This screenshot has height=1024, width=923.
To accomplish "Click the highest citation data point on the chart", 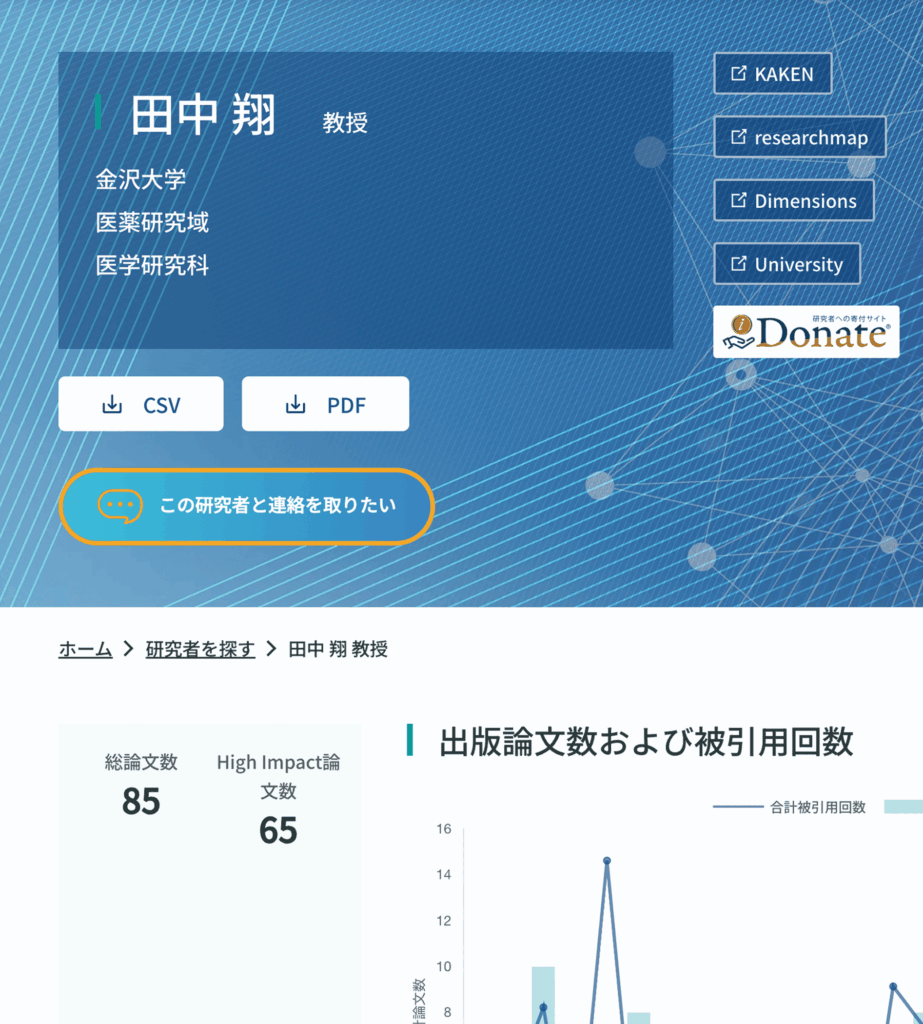I will (606, 861).
